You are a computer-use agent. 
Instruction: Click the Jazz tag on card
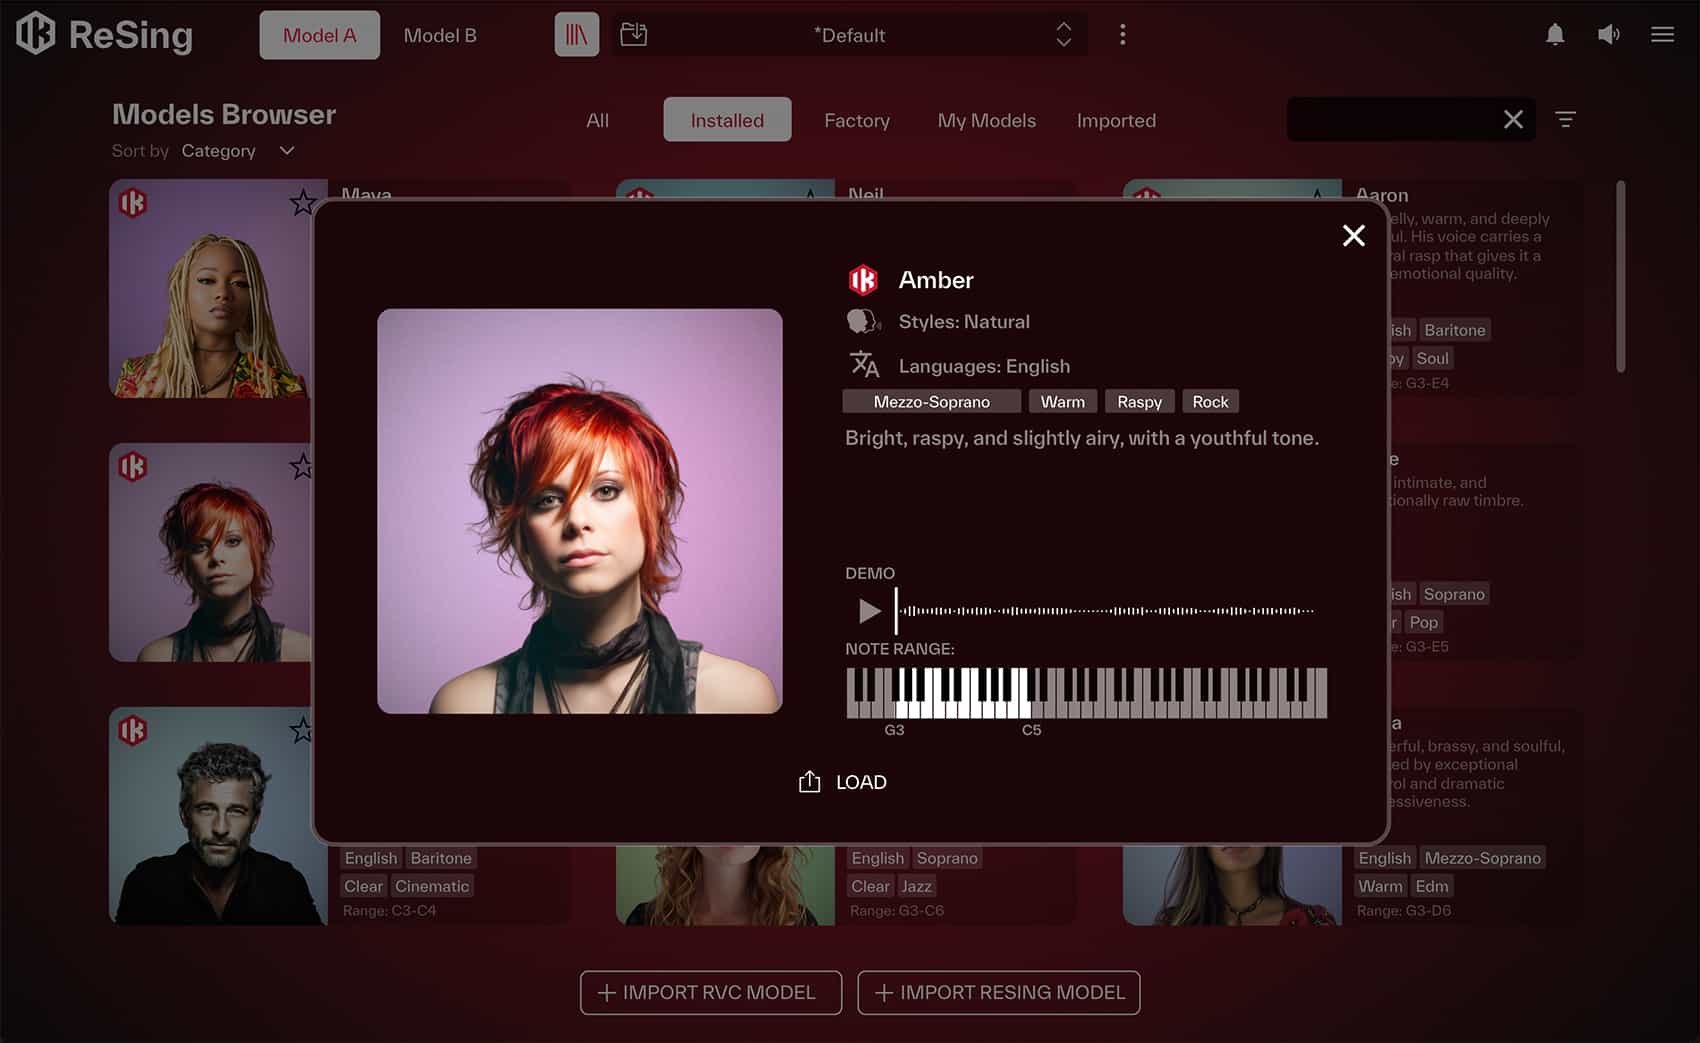[916, 886]
